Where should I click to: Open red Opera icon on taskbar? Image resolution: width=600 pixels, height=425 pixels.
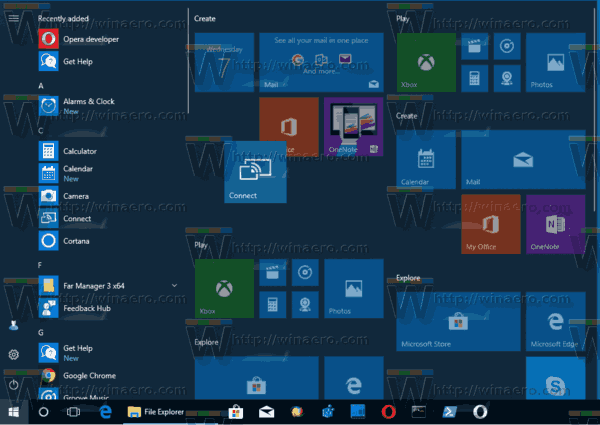388,412
